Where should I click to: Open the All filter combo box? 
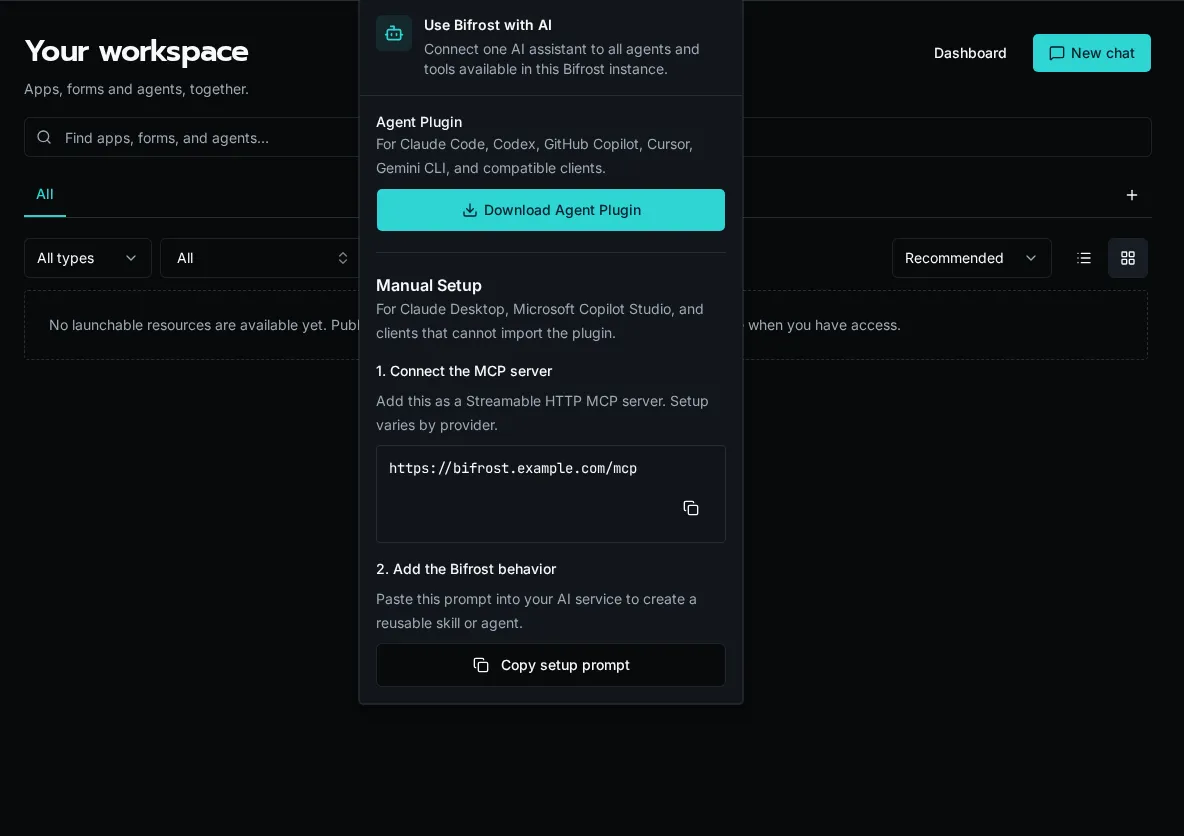click(259, 258)
